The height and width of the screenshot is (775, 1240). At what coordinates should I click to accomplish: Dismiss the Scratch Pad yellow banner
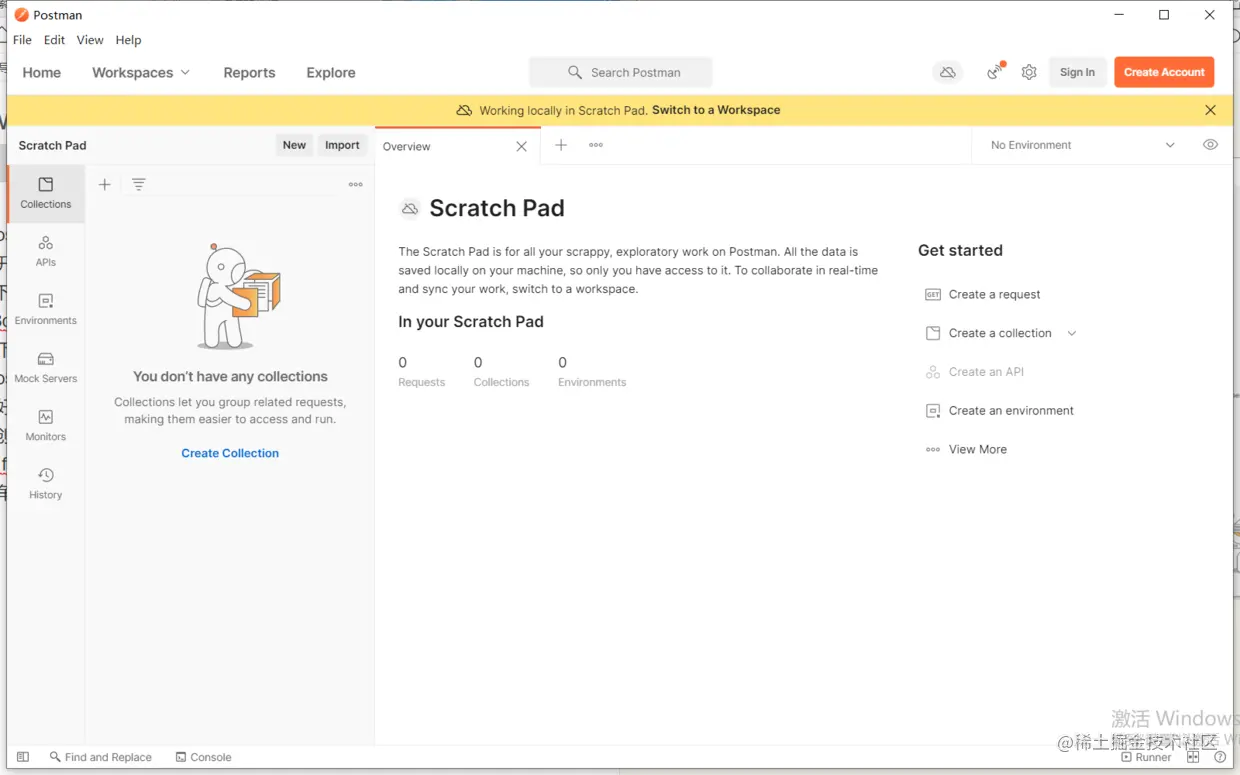(x=1210, y=110)
